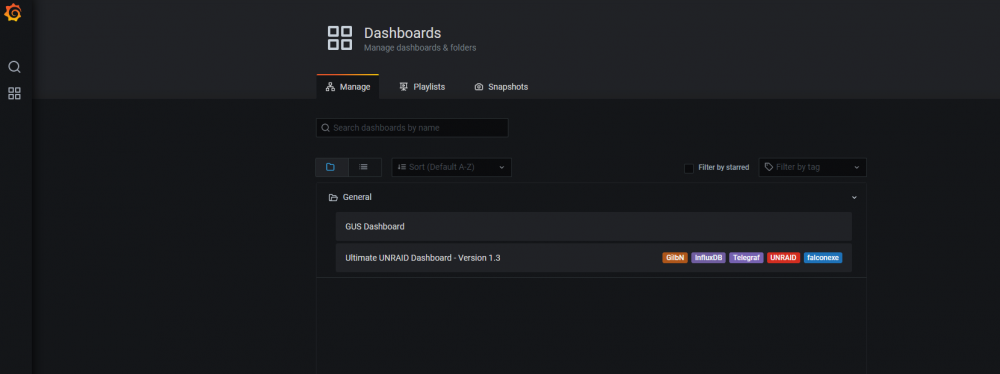Click the Dashboards page title
Screen dimensions: 1000x374
402,33
